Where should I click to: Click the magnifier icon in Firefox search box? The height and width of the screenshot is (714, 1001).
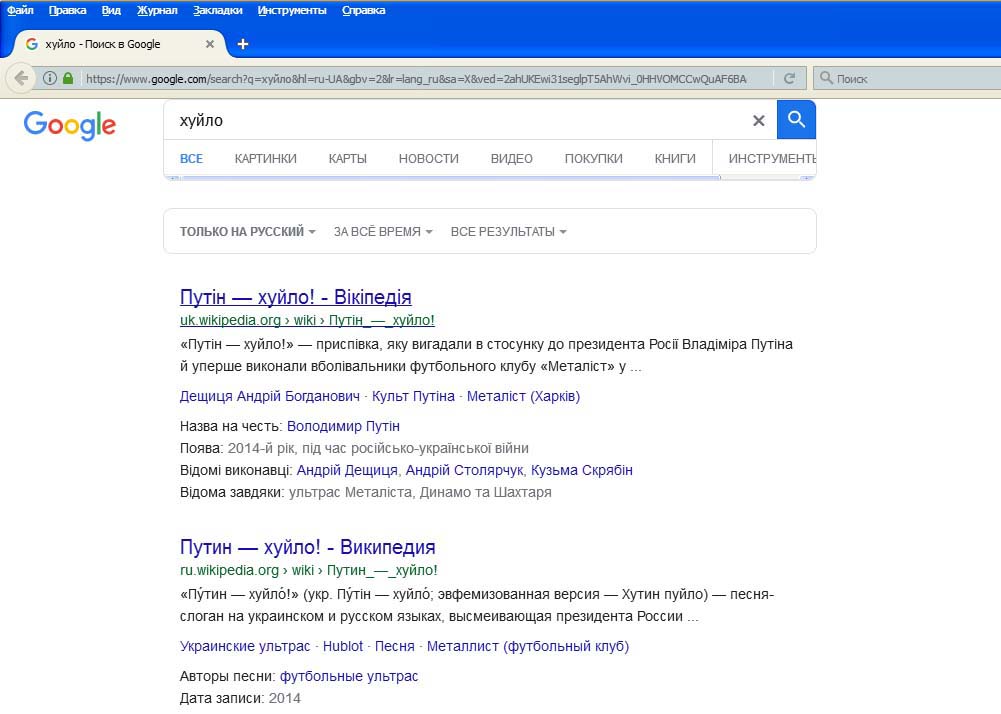pos(826,78)
